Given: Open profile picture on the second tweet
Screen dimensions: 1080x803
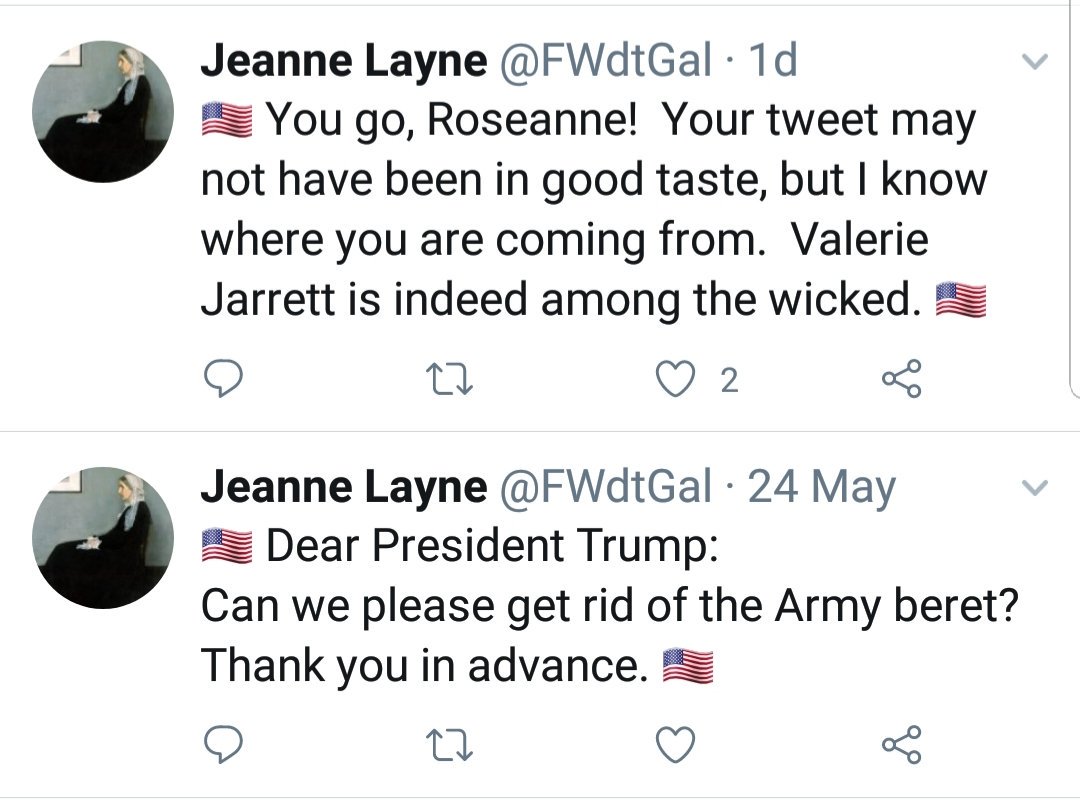Looking at the screenshot, I should click(103, 538).
